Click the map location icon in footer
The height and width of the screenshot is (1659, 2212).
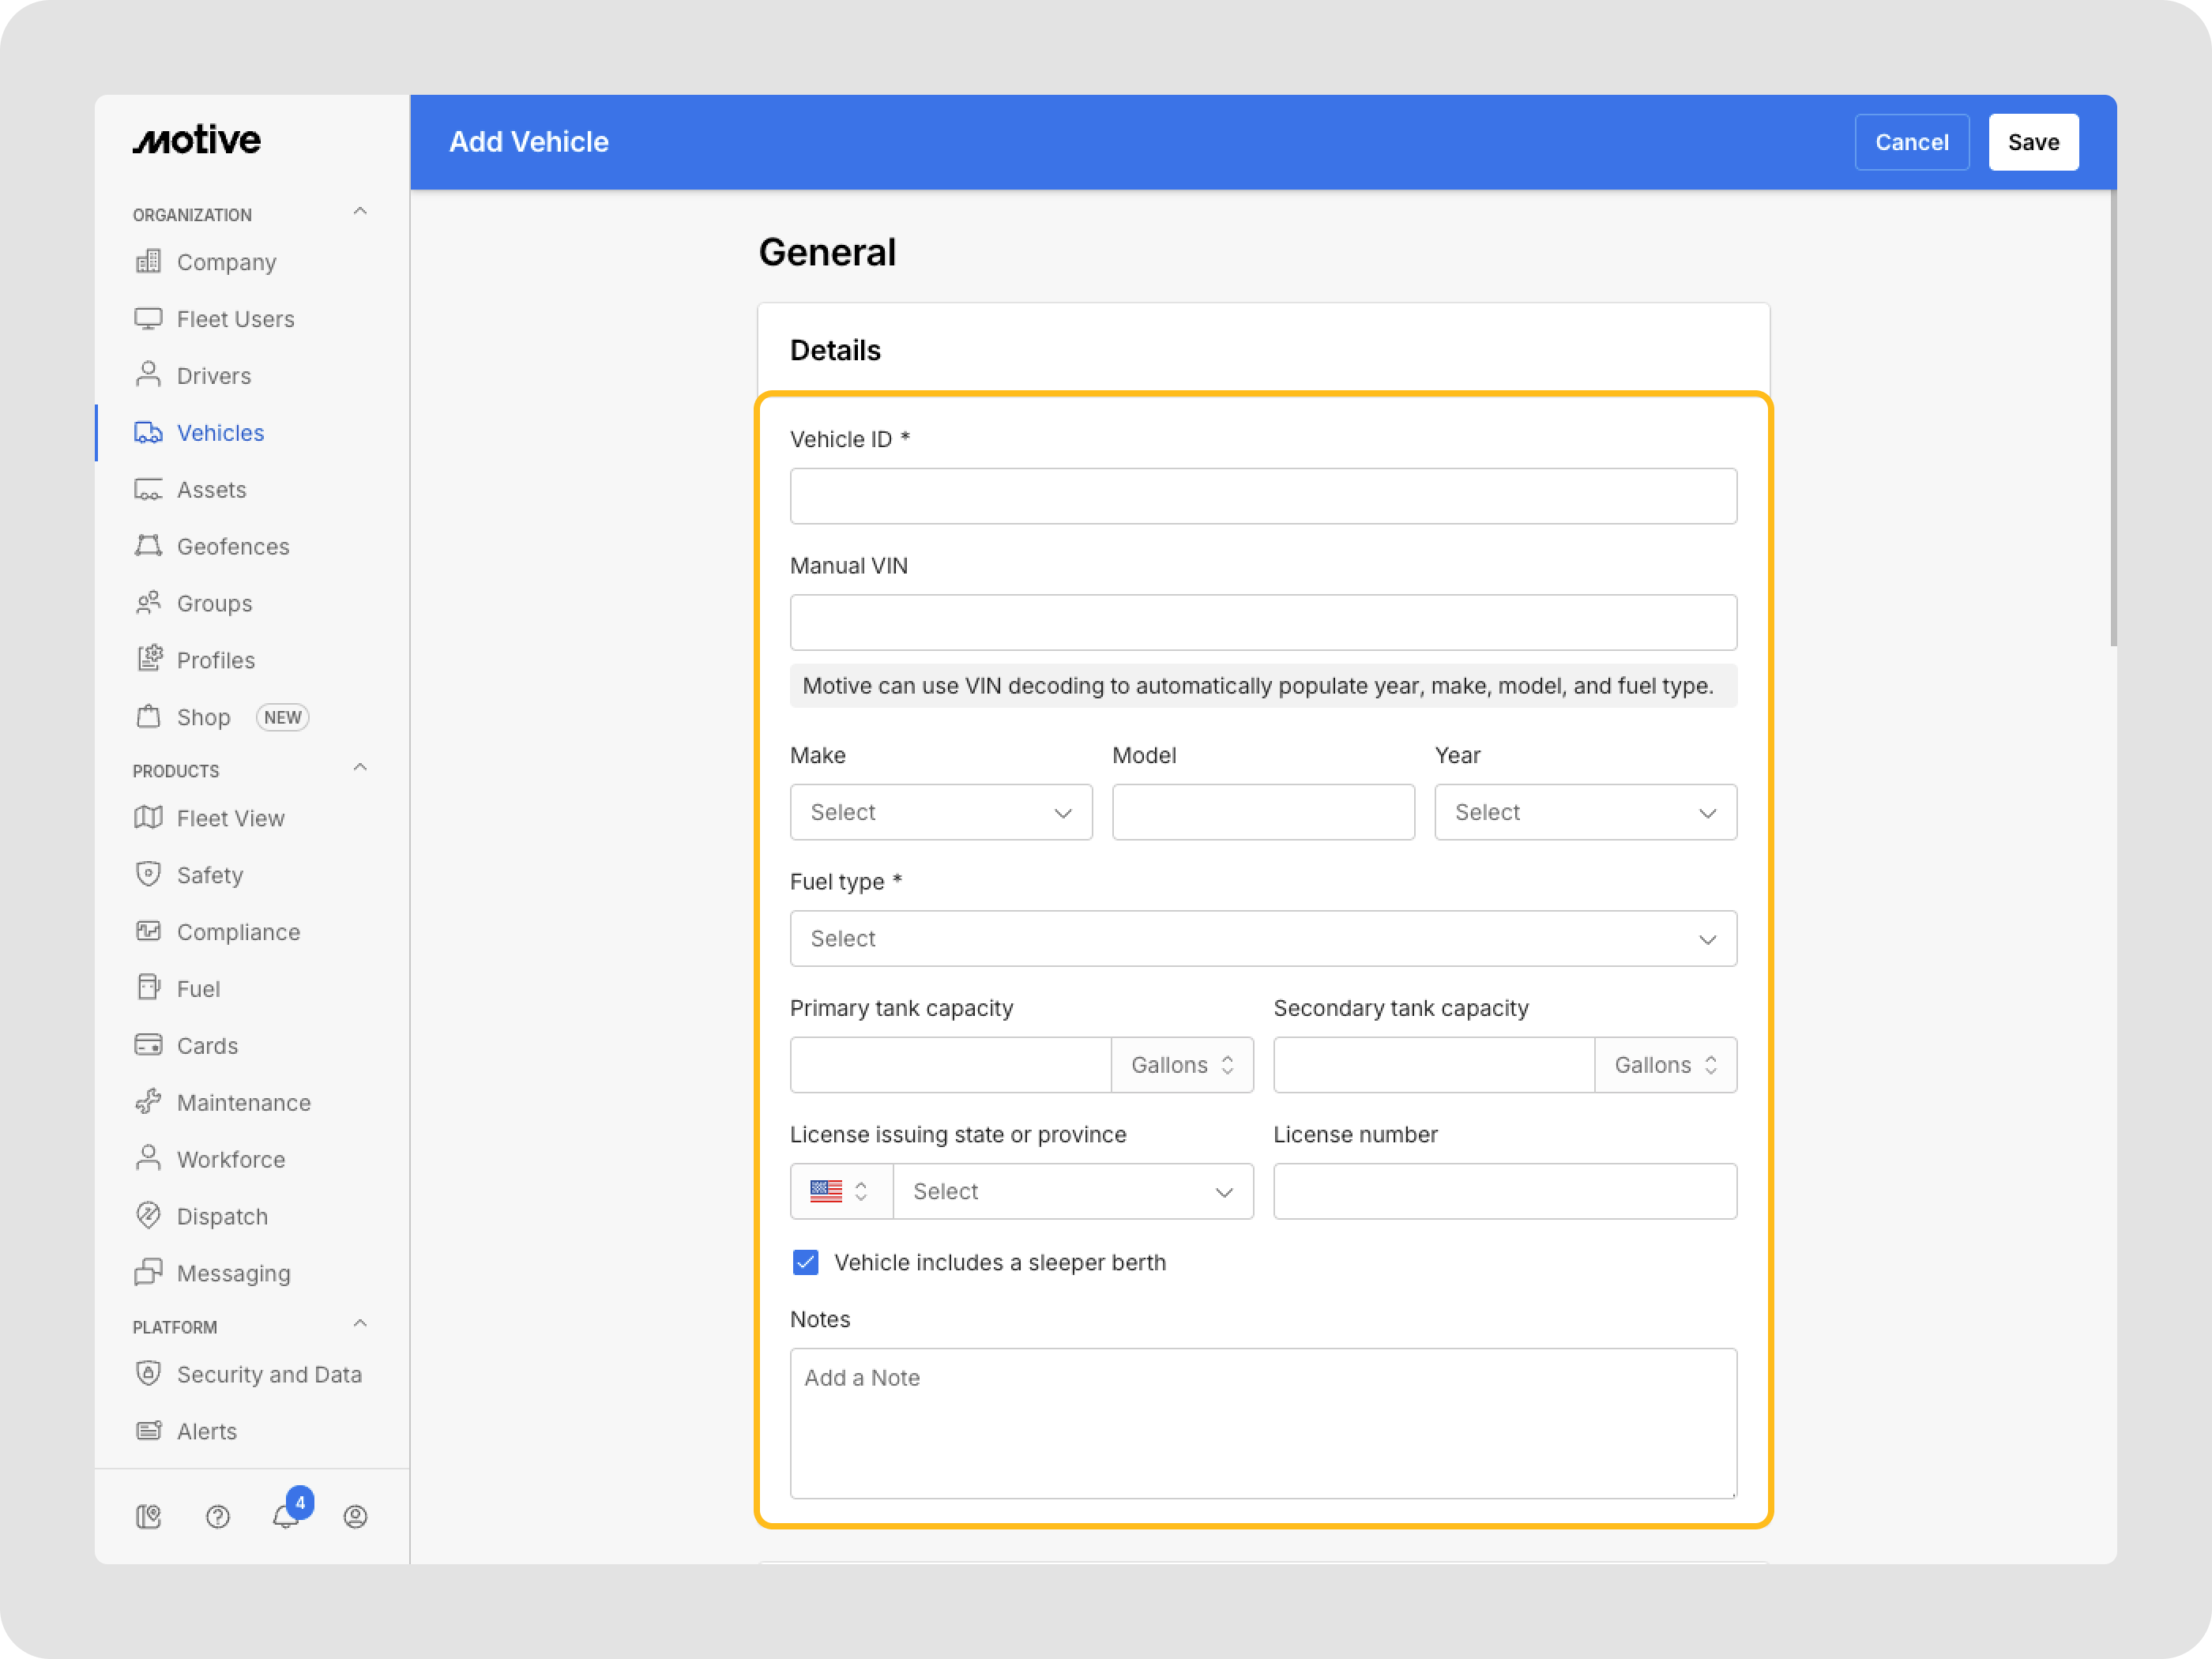tap(148, 1516)
